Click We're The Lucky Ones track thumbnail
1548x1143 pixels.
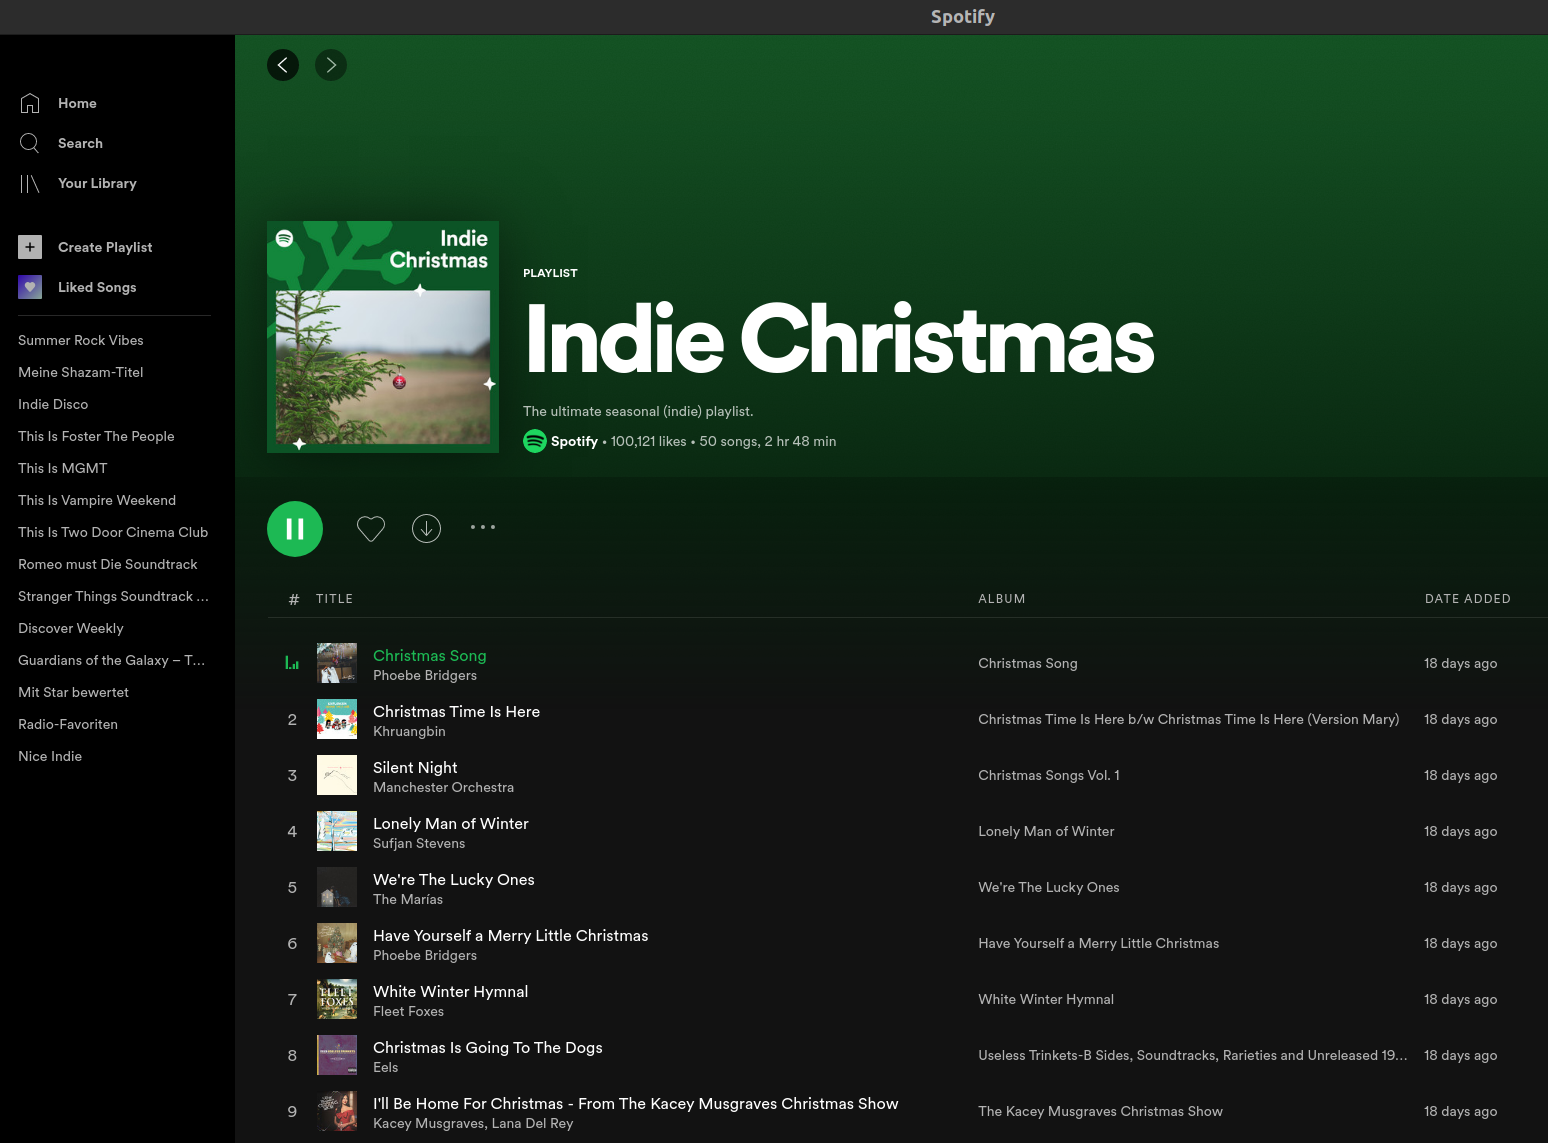point(337,887)
